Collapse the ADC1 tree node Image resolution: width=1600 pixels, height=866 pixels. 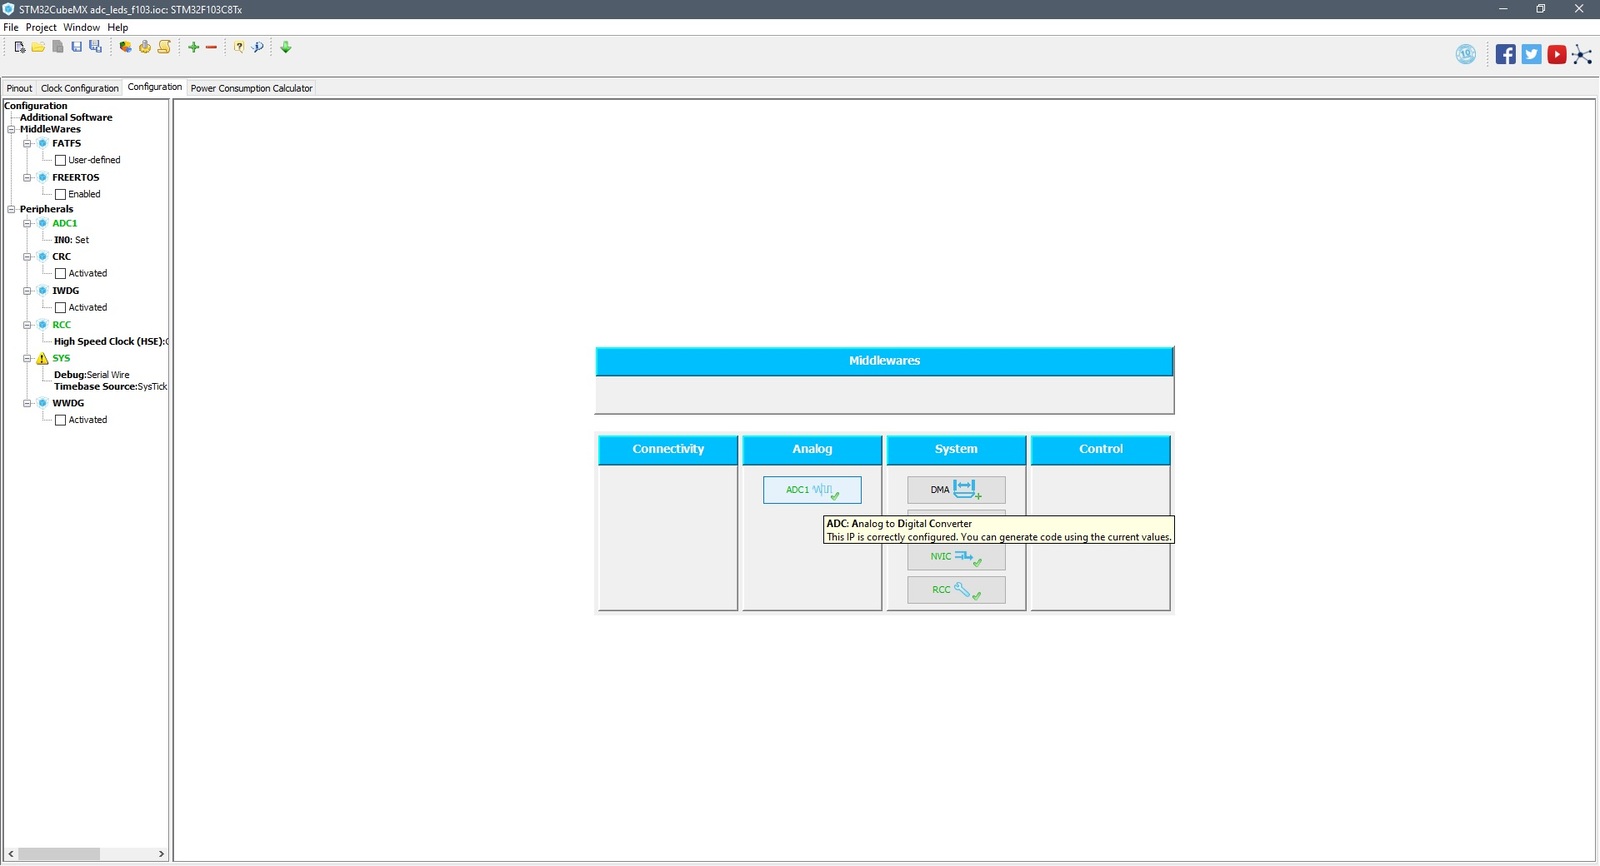[x=27, y=223]
